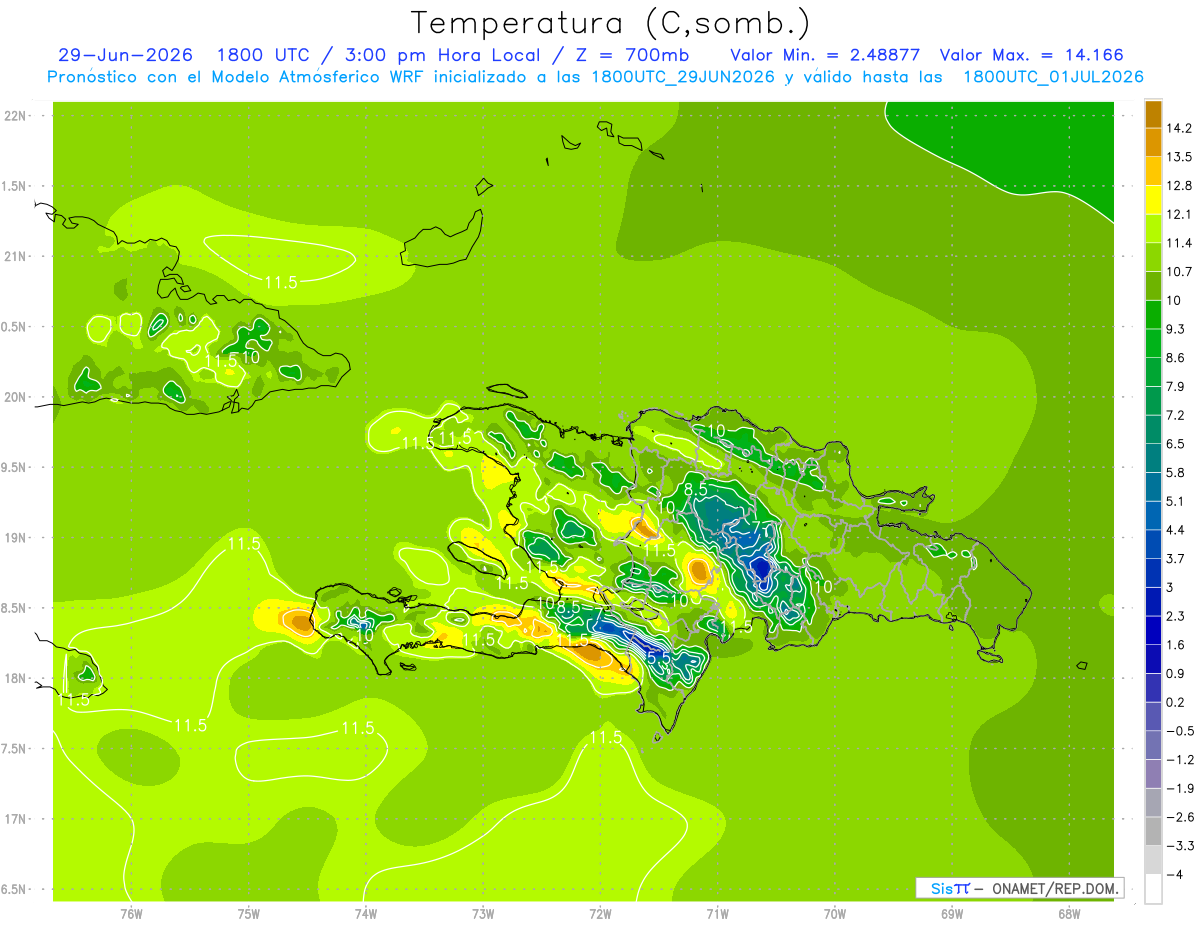This screenshot has height=927, width=1200.
Task: Click the colorbar label '-0.5'
Action: [1180, 731]
